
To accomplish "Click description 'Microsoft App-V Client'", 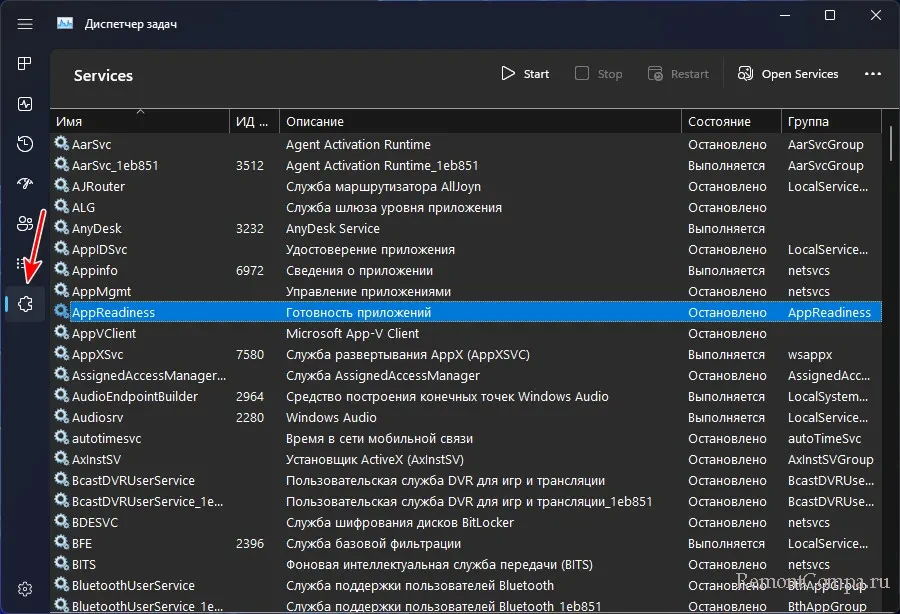I will (352, 333).
